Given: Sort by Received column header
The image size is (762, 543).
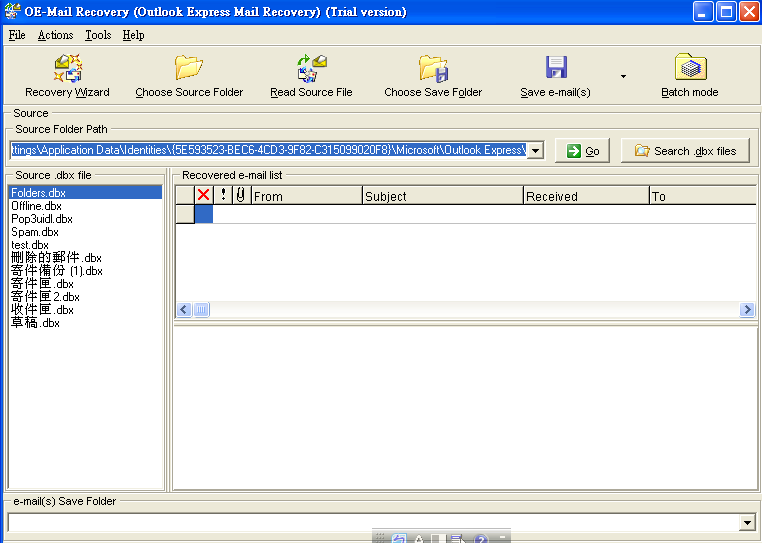Looking at the screenshot, I should 586,196.
